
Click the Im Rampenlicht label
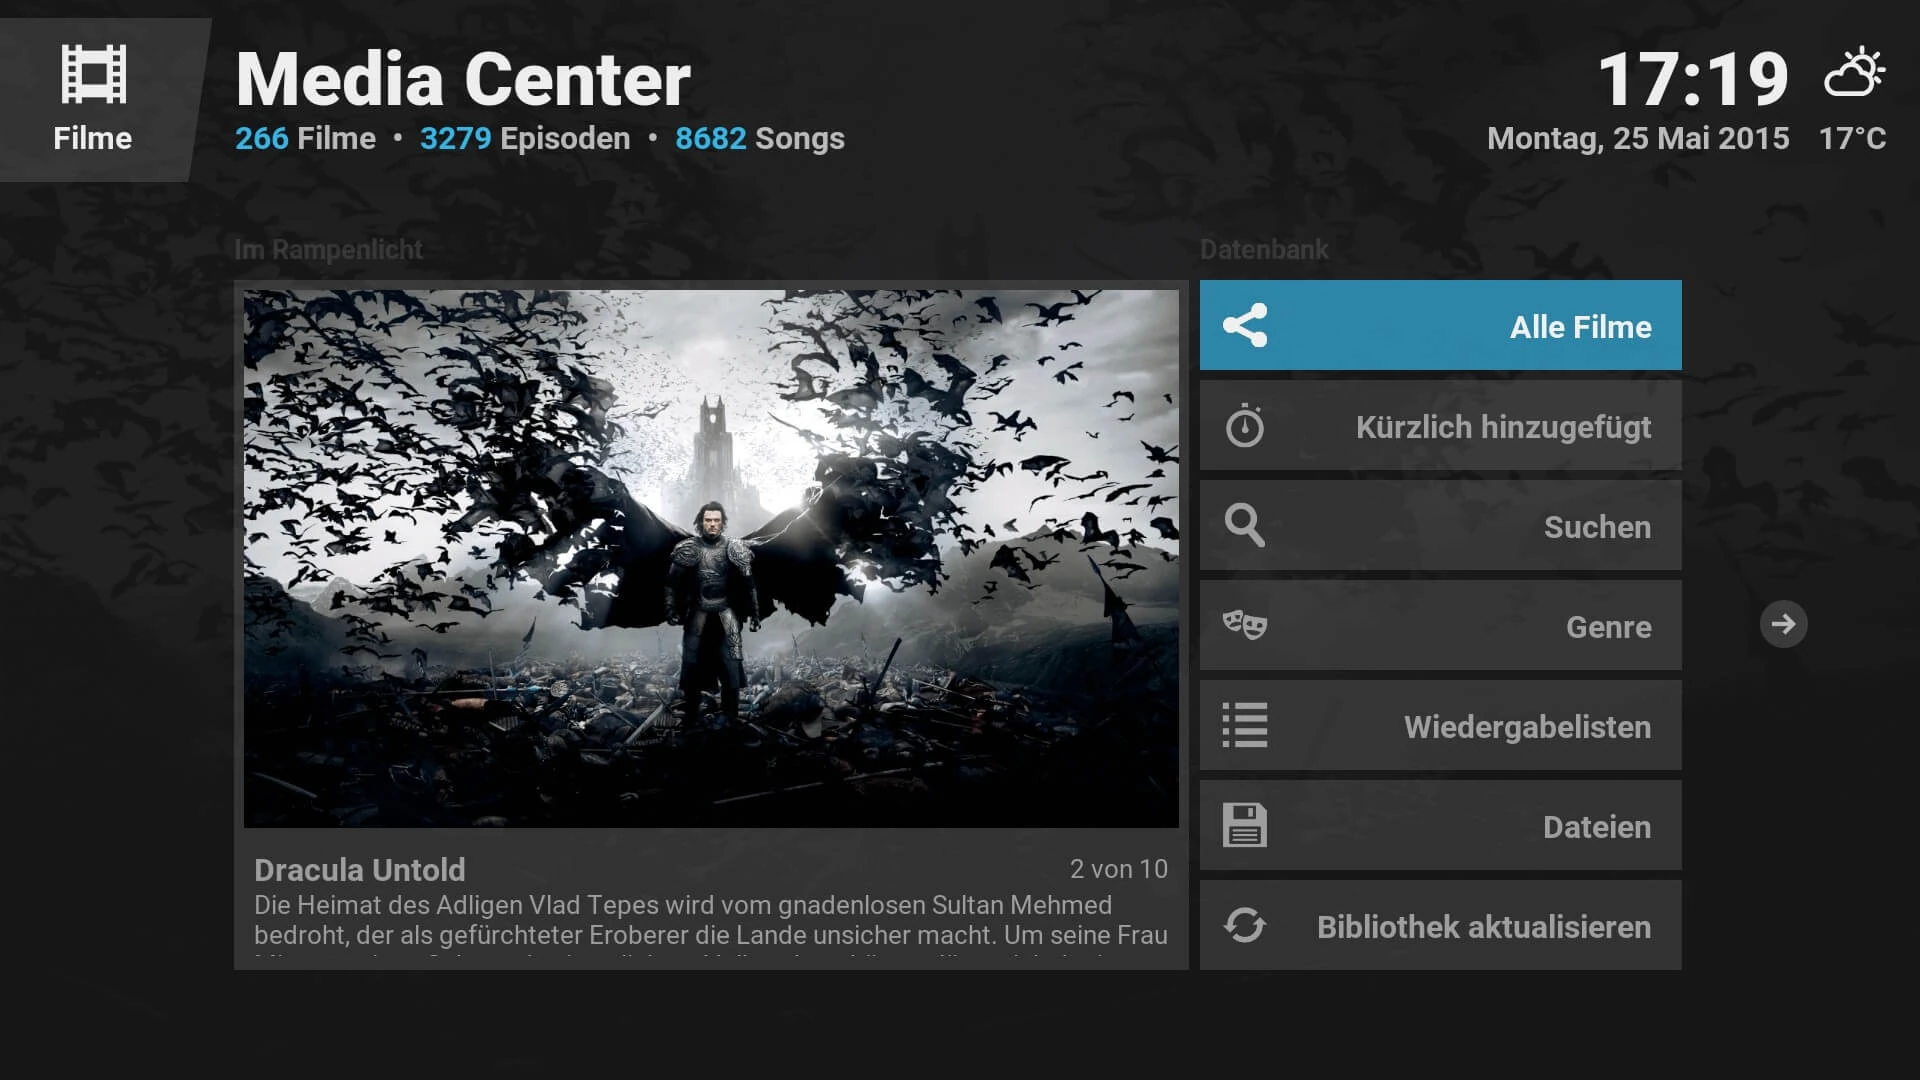(329, 250)
